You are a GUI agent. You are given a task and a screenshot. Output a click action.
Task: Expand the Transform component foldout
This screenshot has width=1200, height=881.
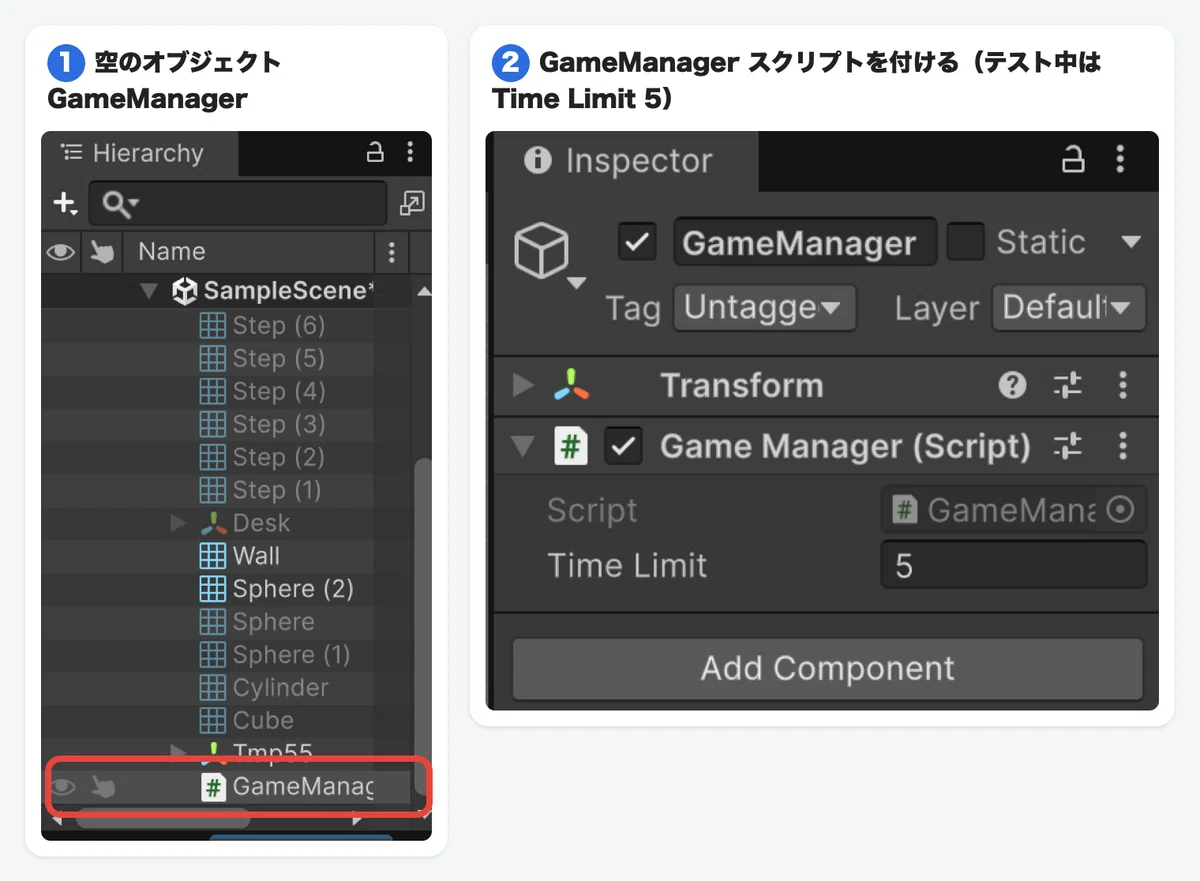523,385
